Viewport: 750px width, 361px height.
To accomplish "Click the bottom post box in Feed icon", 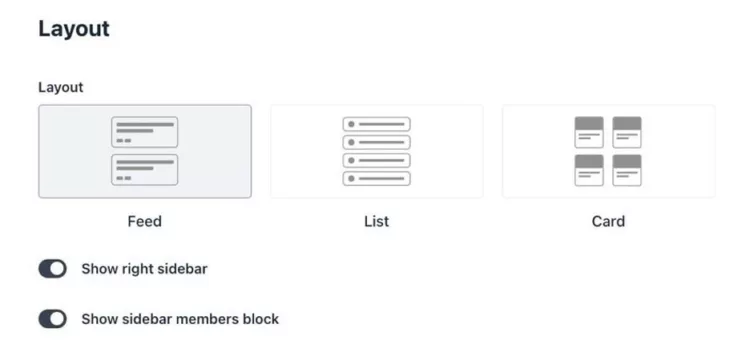I will [x=144, y=170].
